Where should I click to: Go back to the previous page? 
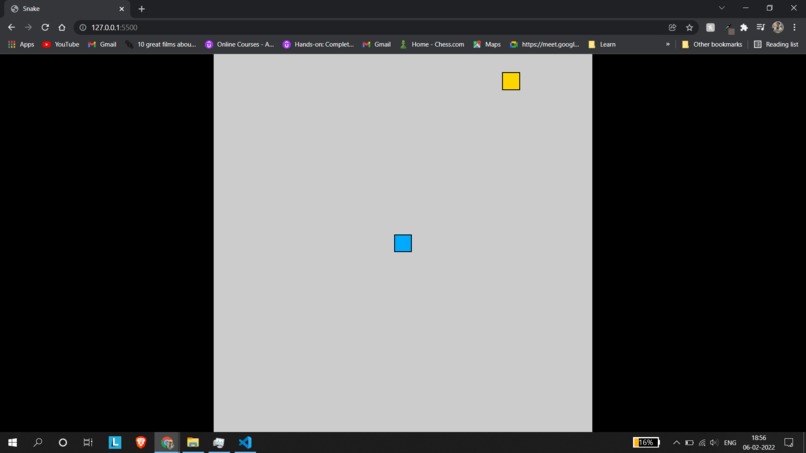point(11,27)
